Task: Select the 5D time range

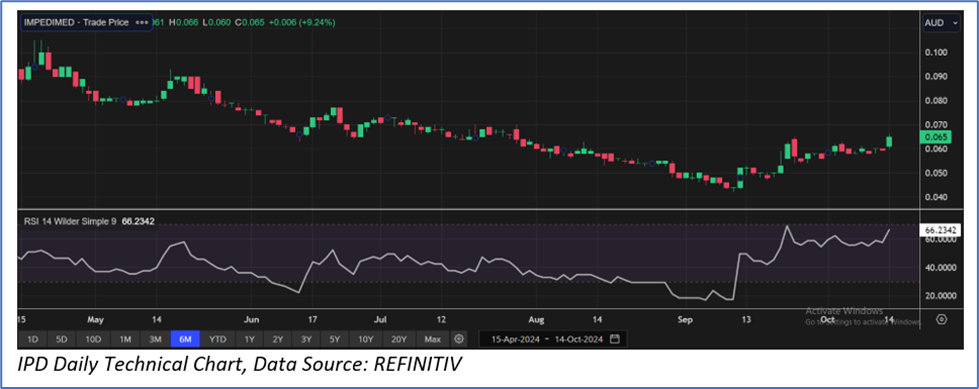Action: (61, 339)
